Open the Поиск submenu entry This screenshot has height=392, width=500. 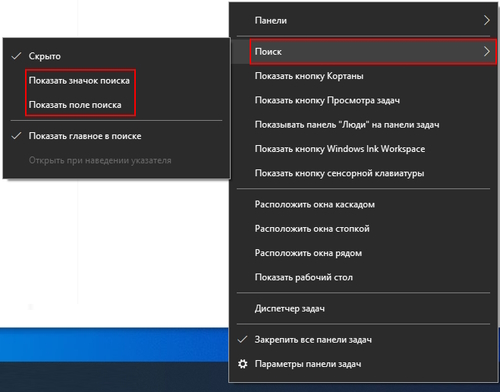363,52
